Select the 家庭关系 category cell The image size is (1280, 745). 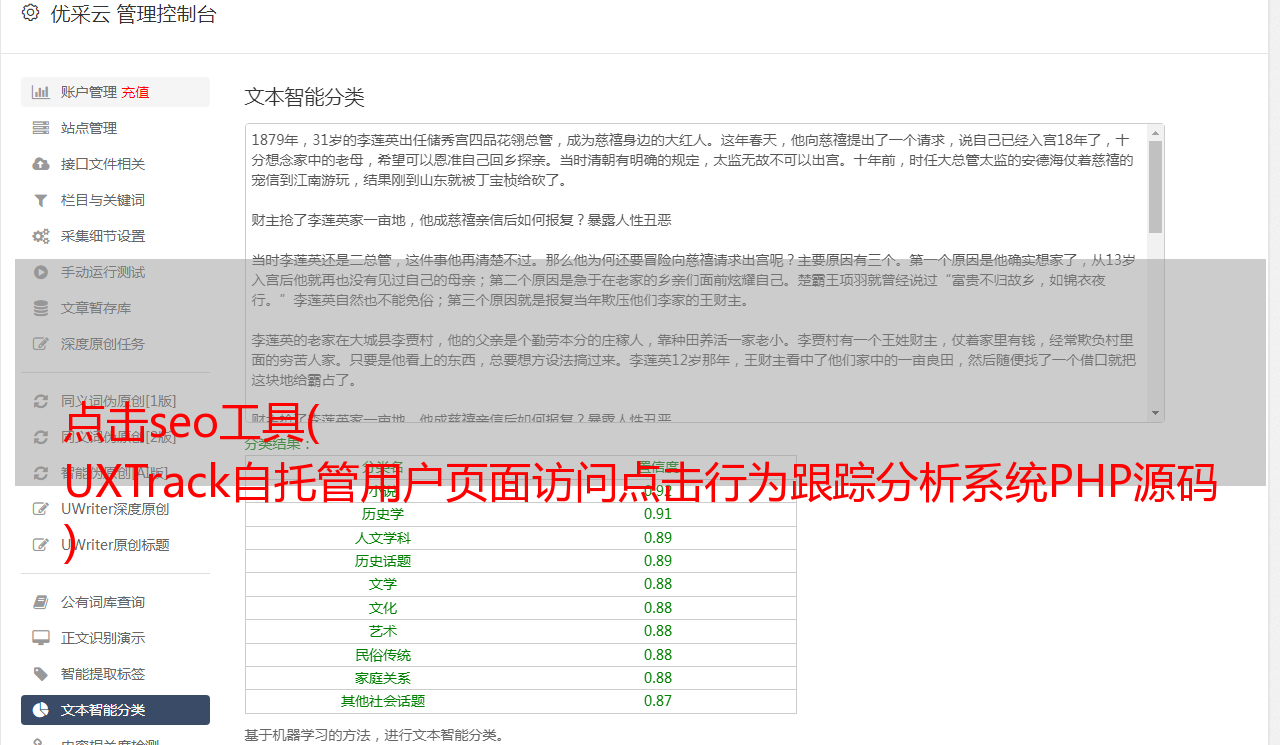383,678
